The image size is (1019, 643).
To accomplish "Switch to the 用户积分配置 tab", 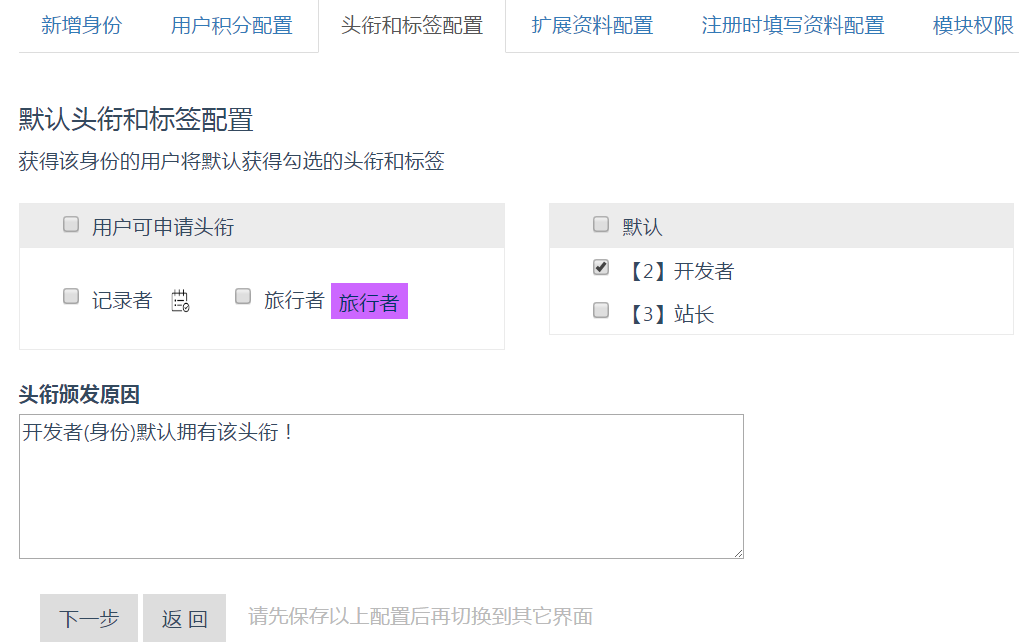I will pos(231,25).
